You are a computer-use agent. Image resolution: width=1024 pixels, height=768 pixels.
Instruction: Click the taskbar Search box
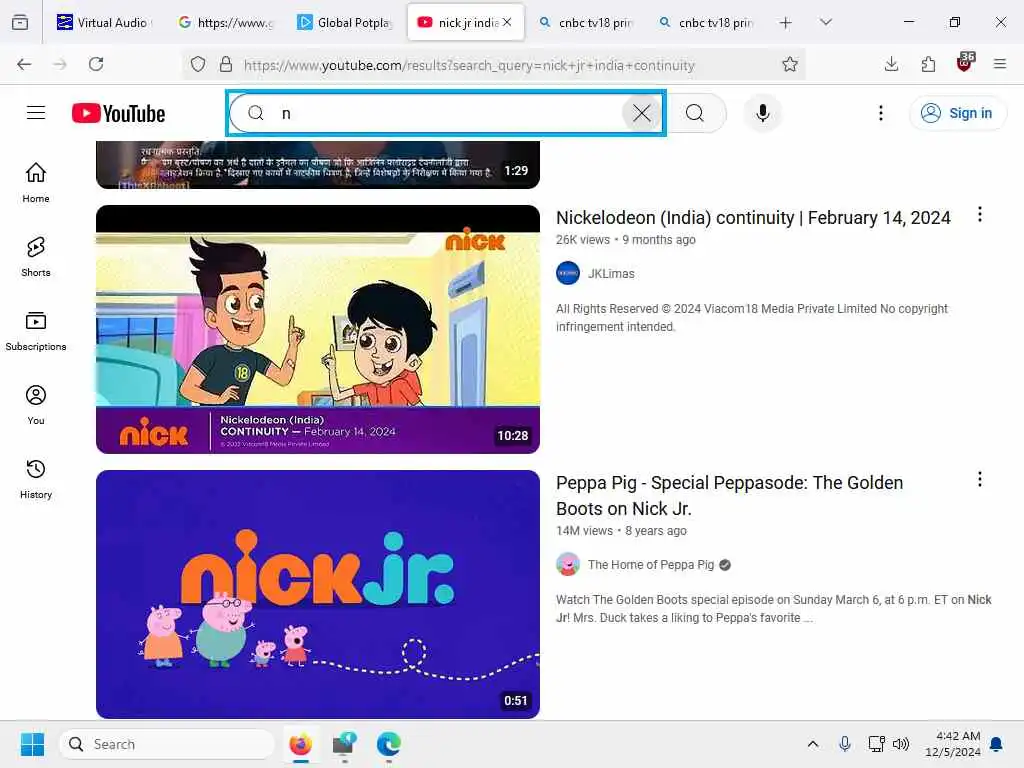tap(167, 744)
